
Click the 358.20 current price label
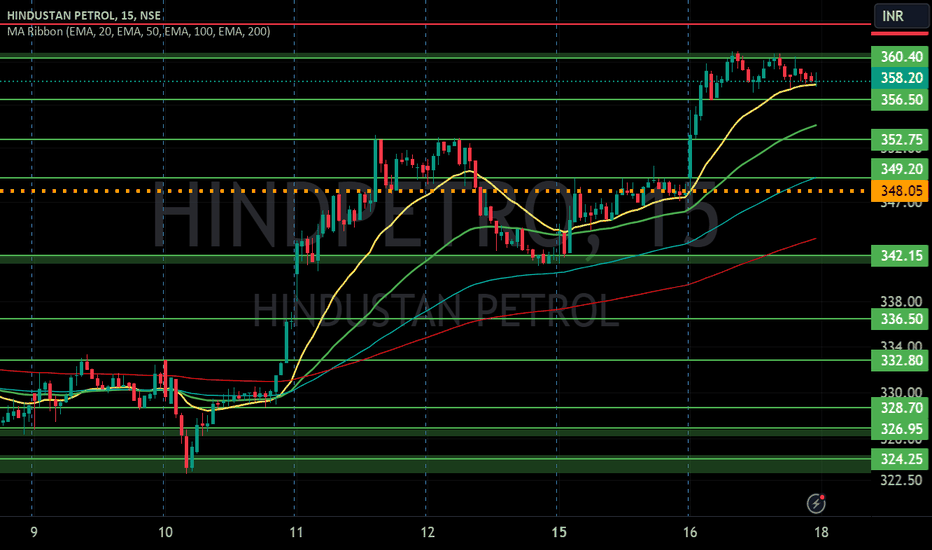900,78
